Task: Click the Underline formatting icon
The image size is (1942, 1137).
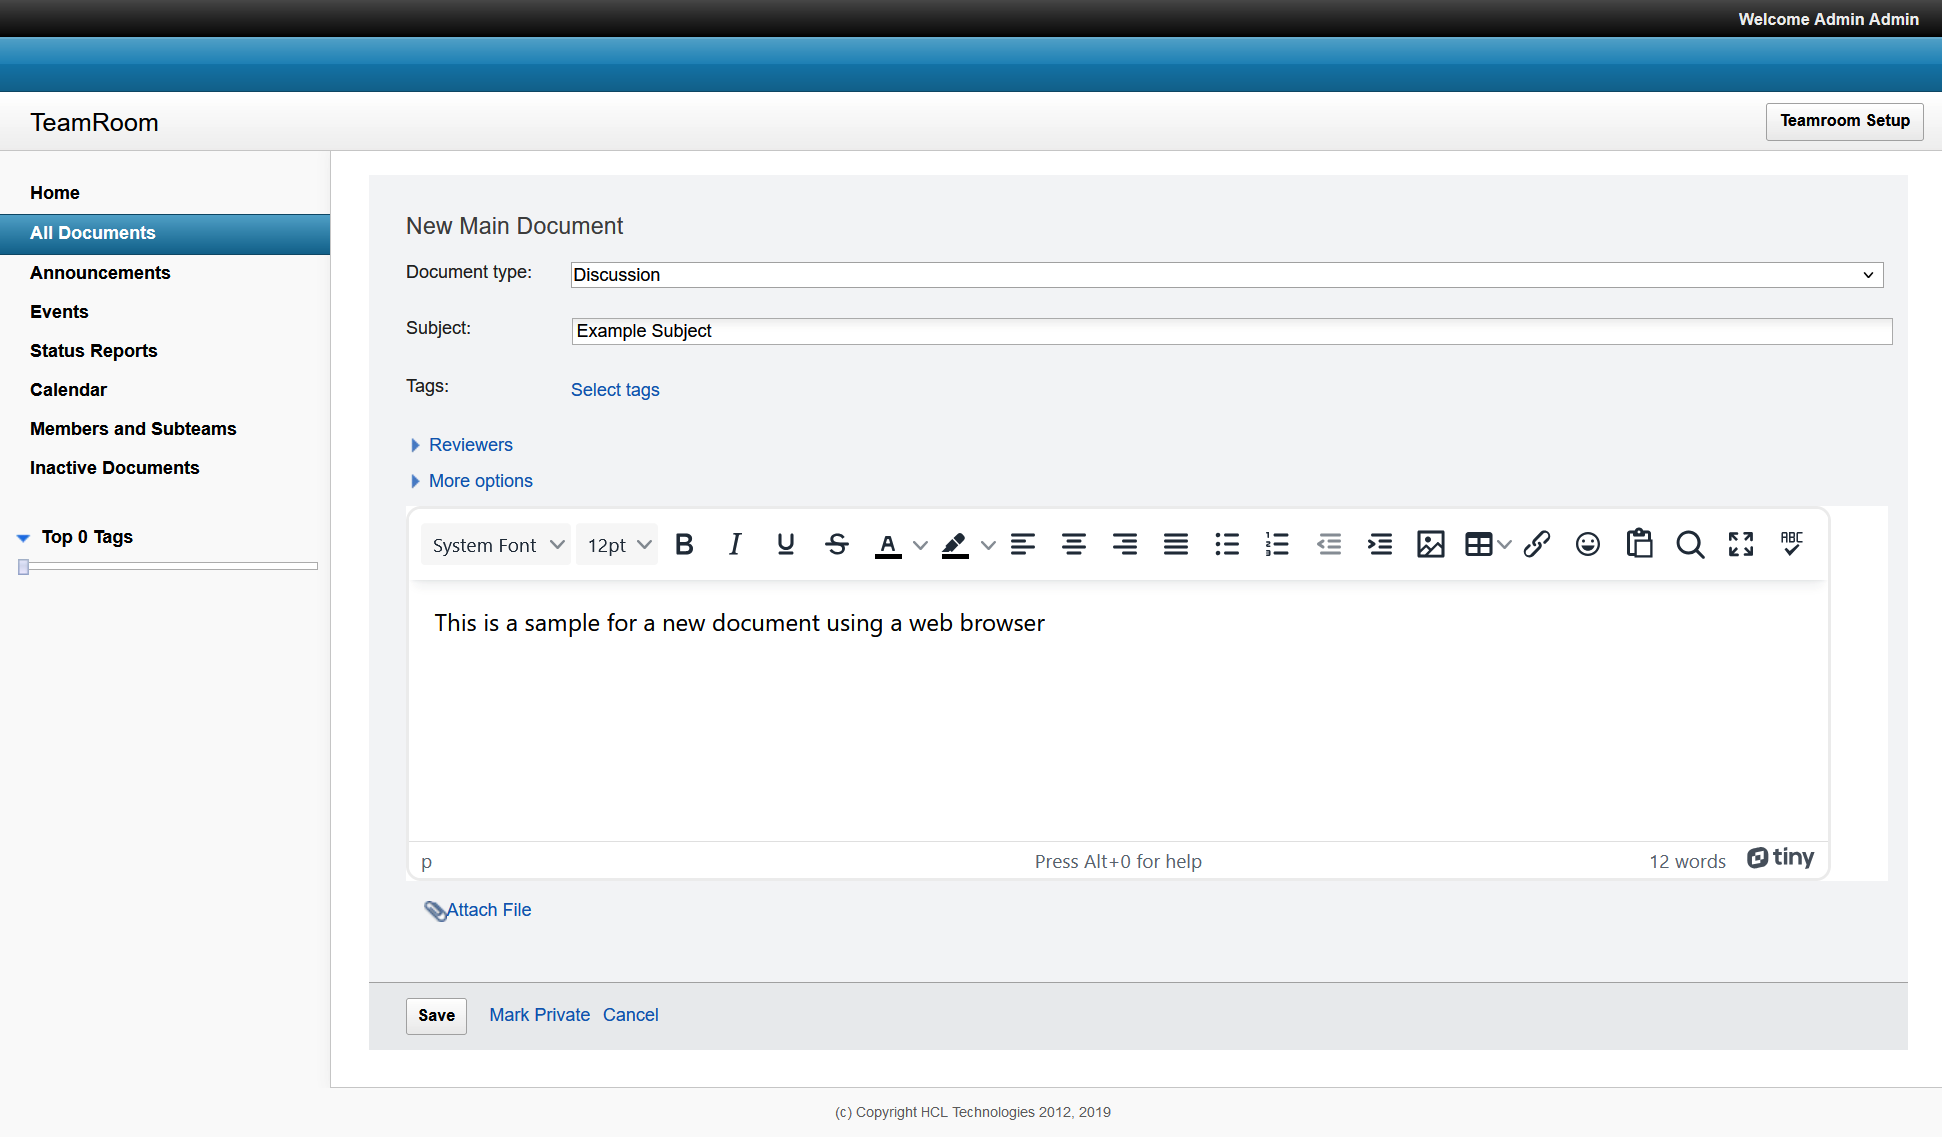Action: click(x=786, y=544)
